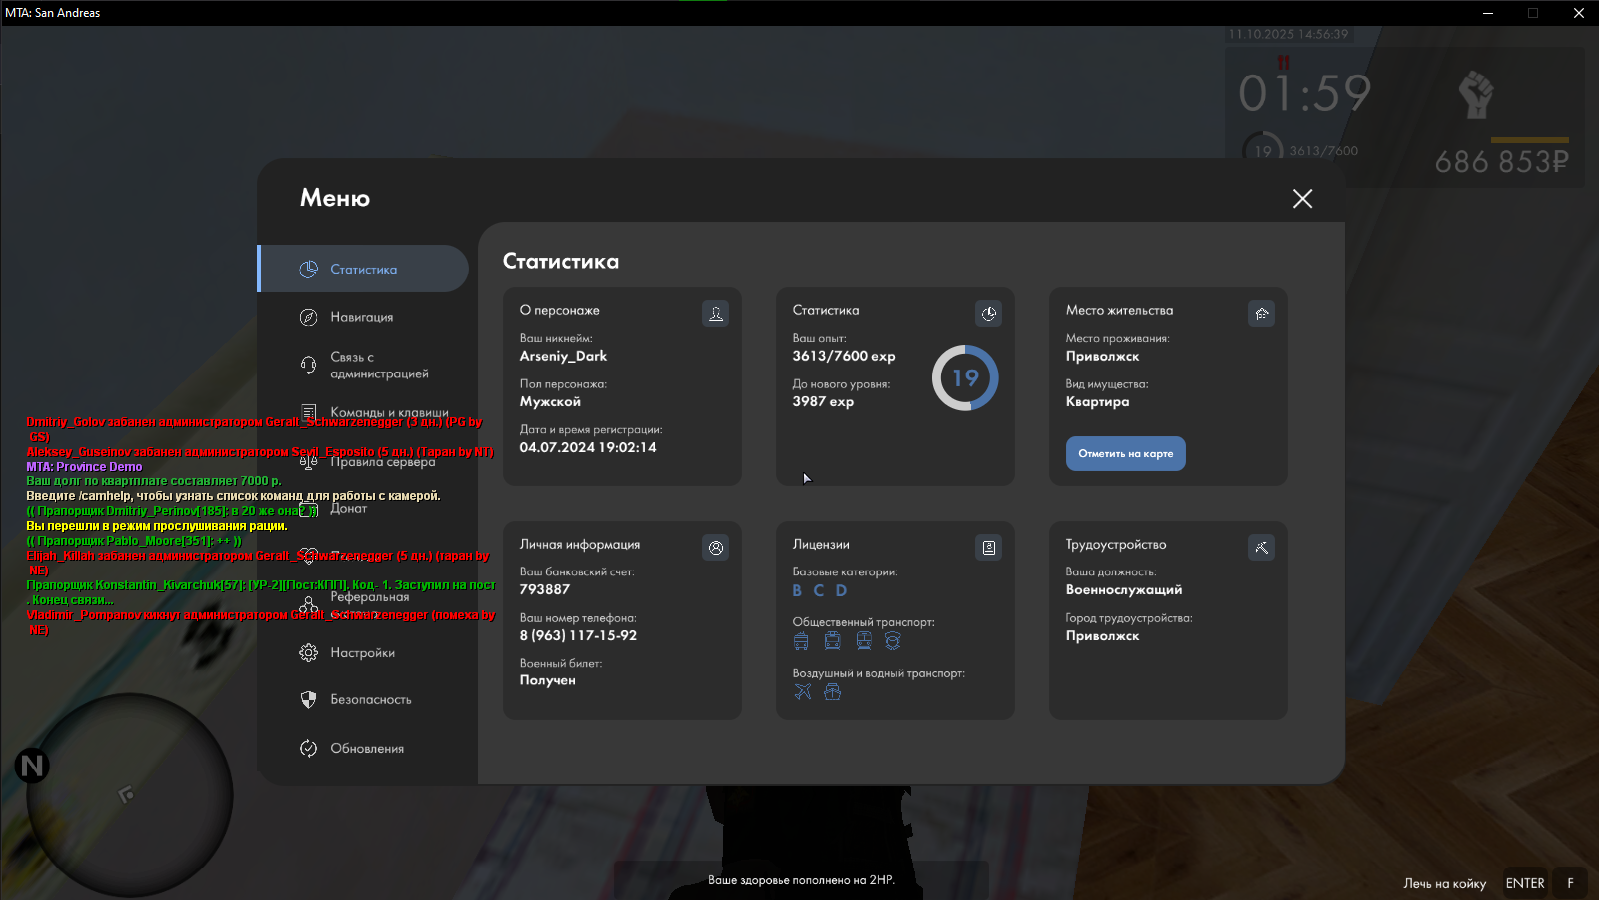Click the phone number 8 (963) 117-15-92
The height and width of the screenshot is (900, 1599).
(578, 635)
